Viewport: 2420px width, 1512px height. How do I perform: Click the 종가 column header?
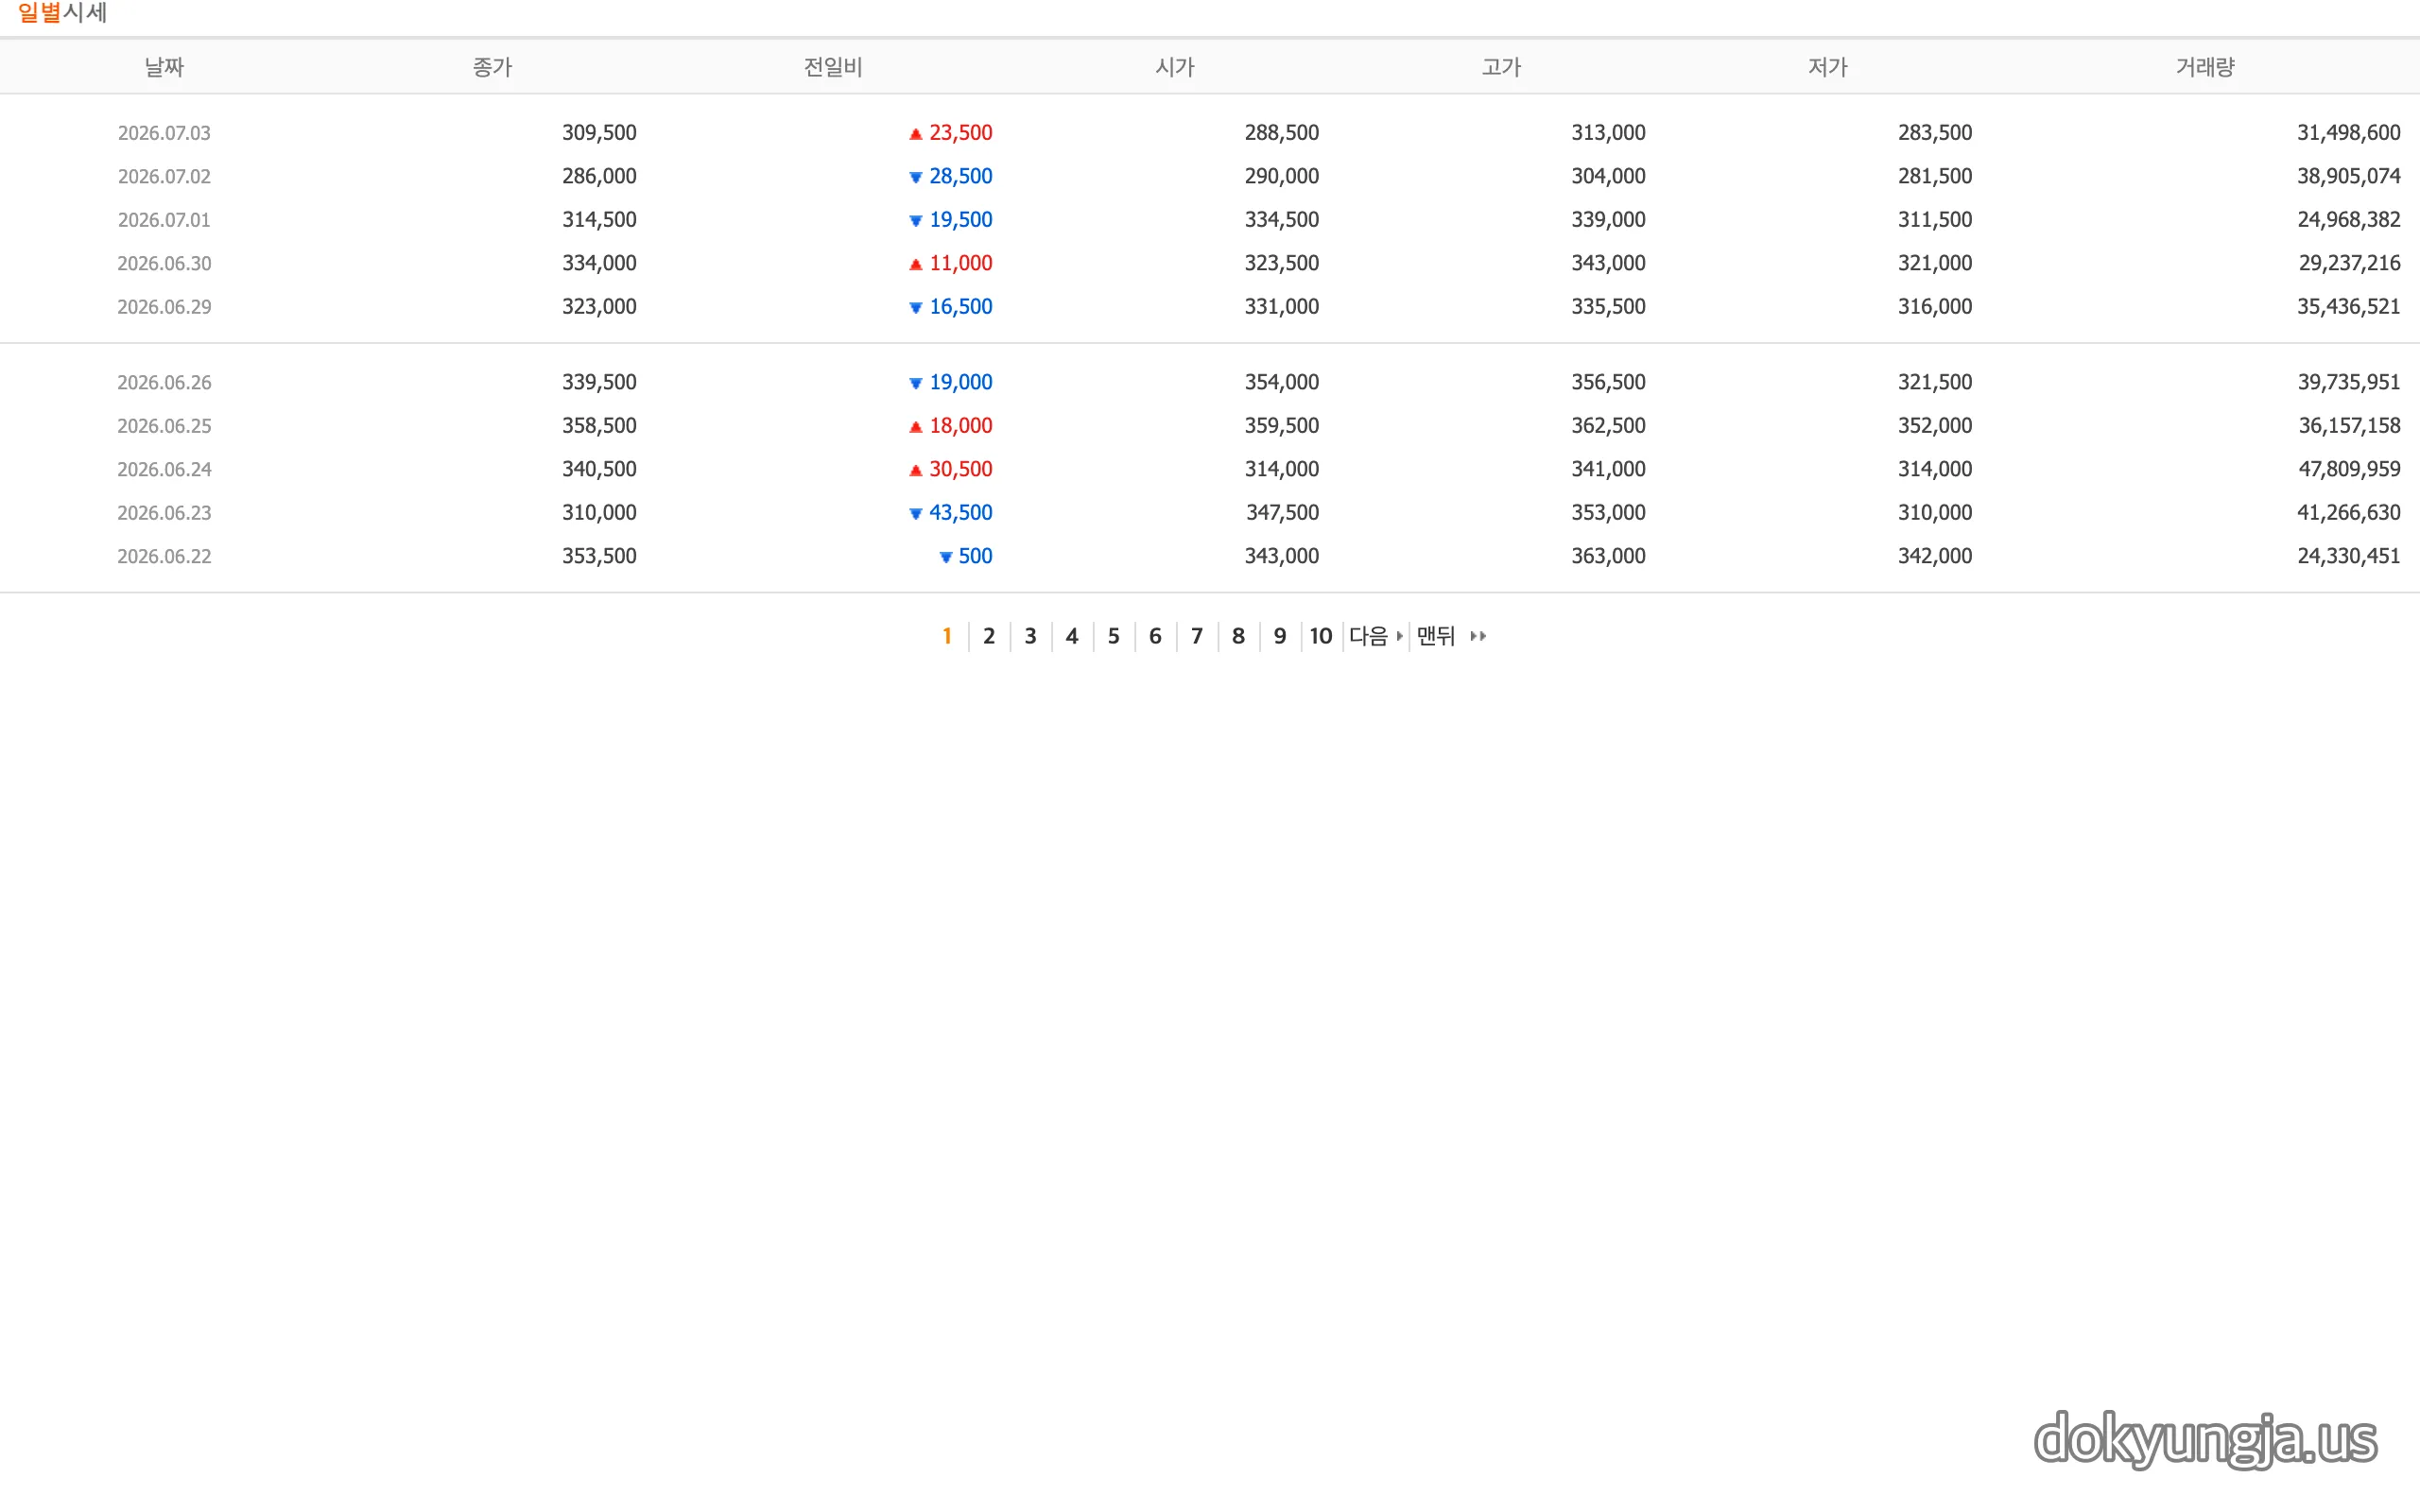(x=492, y=67)
